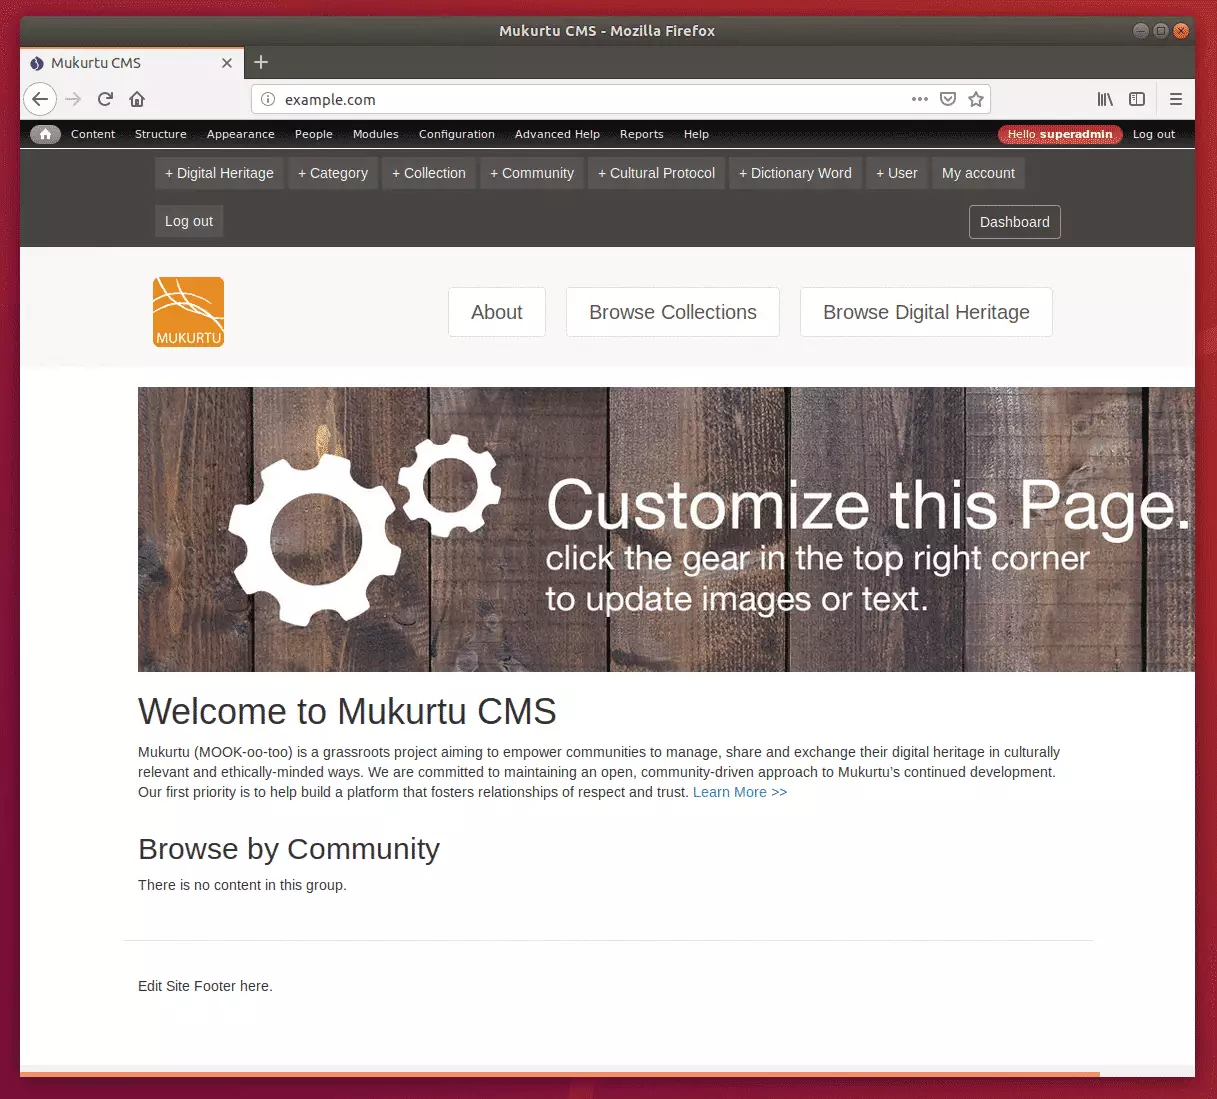Add a new Dictionary Word

click(795, 173)
